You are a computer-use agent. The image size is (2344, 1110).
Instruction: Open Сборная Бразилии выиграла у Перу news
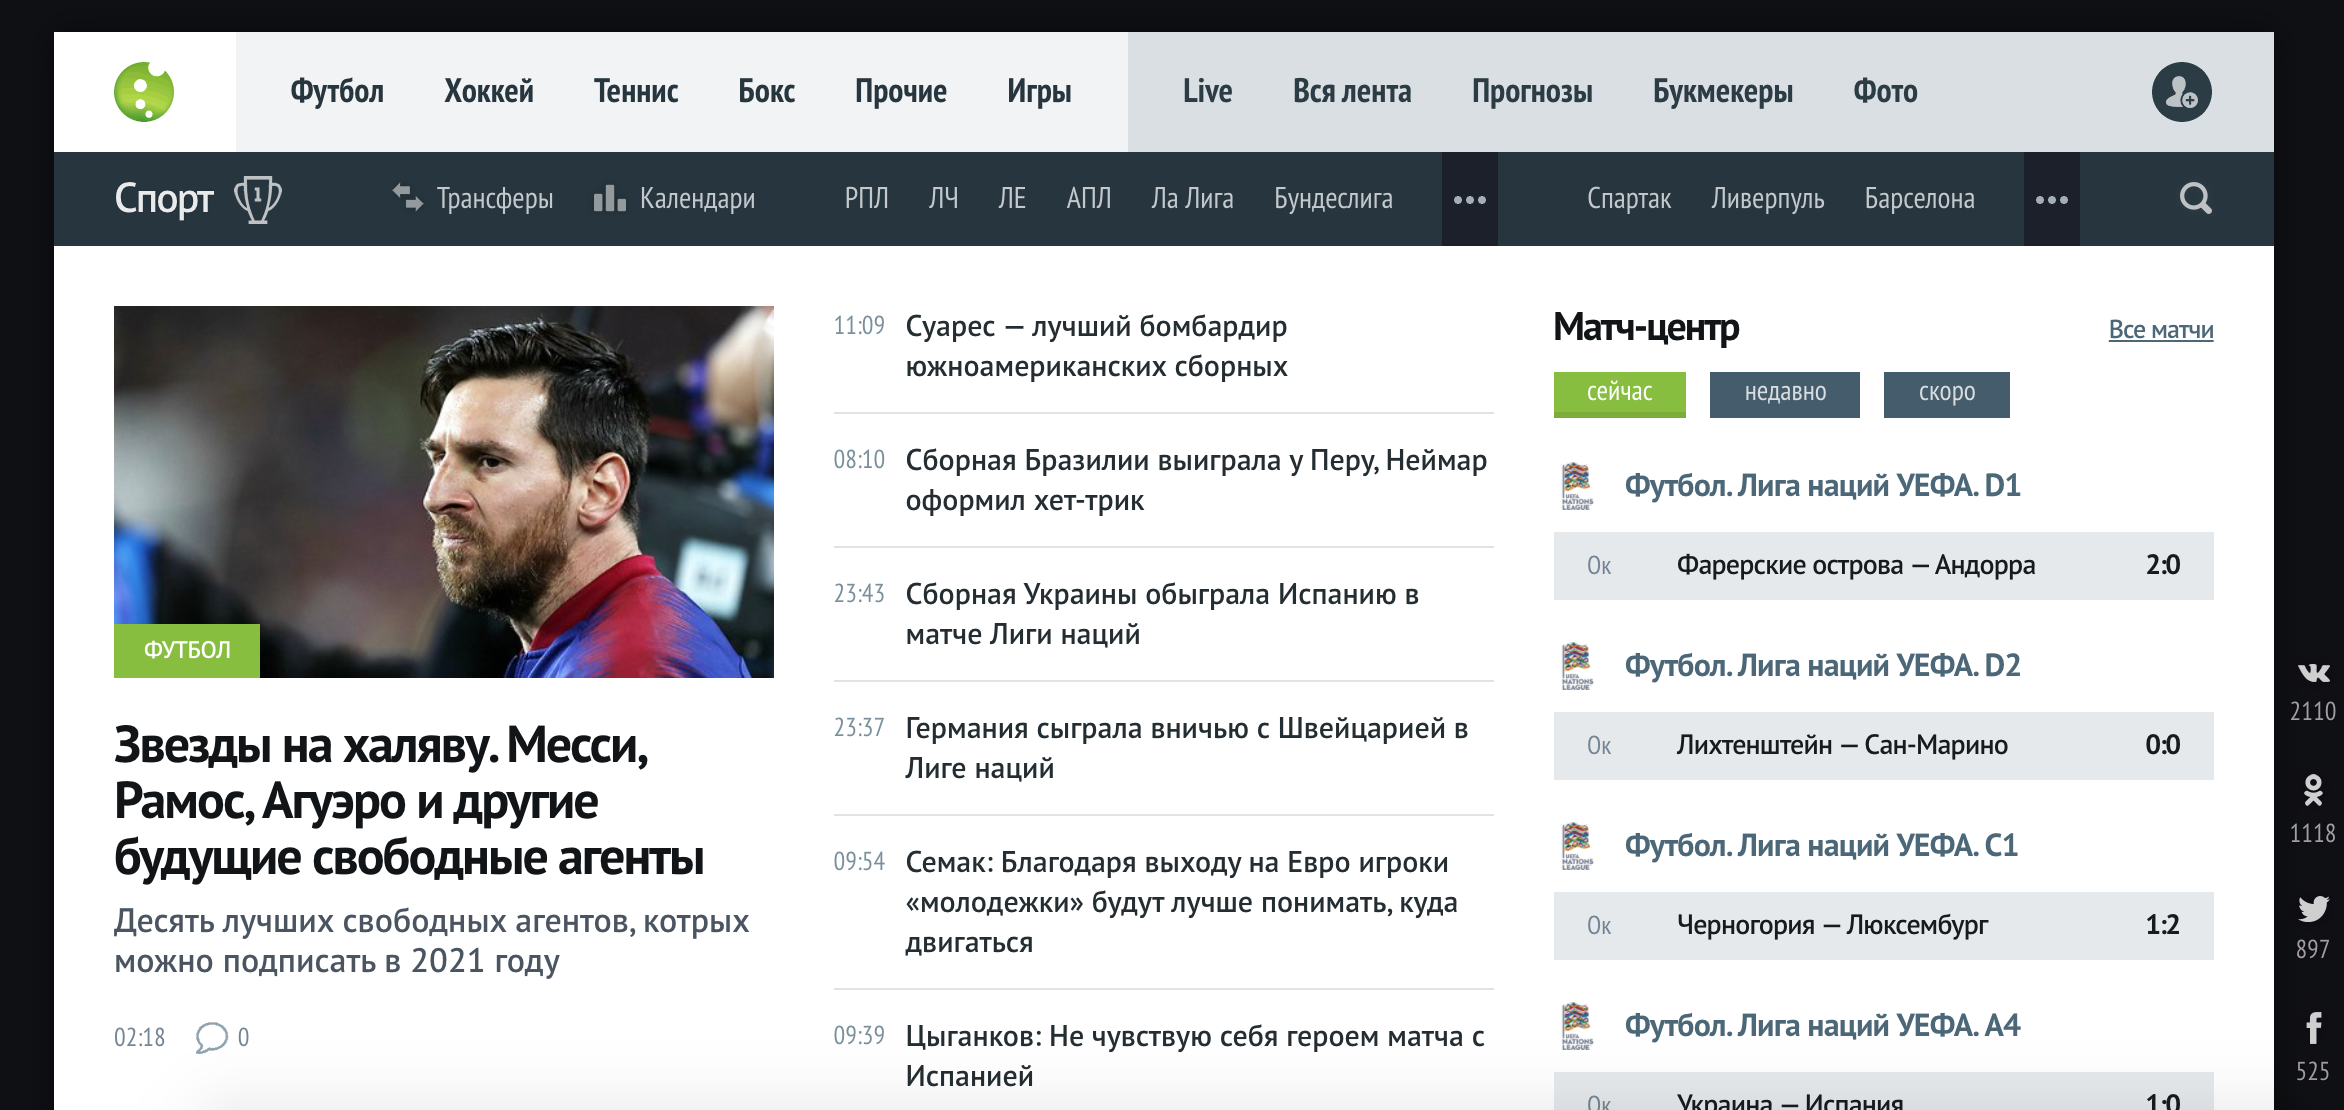[1196, 480]
